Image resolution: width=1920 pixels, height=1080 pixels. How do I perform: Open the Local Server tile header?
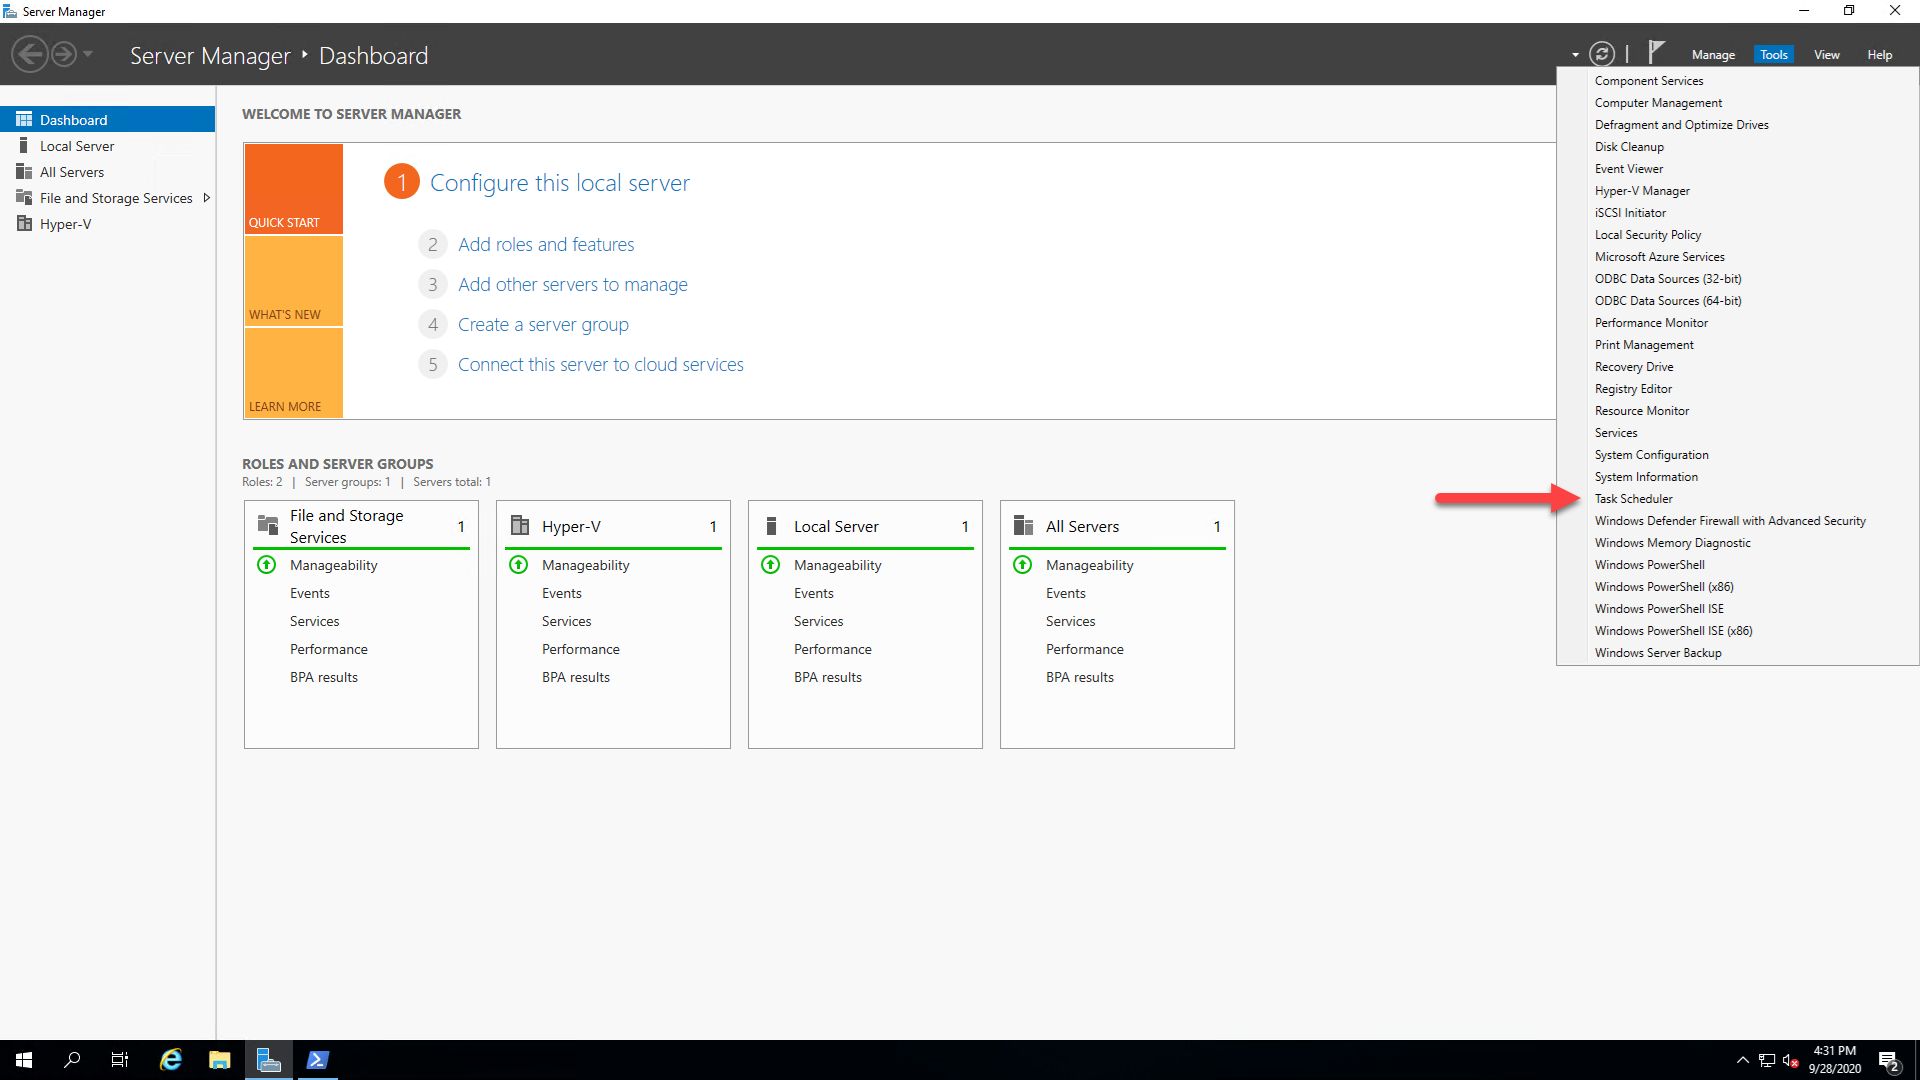[865, 526]
